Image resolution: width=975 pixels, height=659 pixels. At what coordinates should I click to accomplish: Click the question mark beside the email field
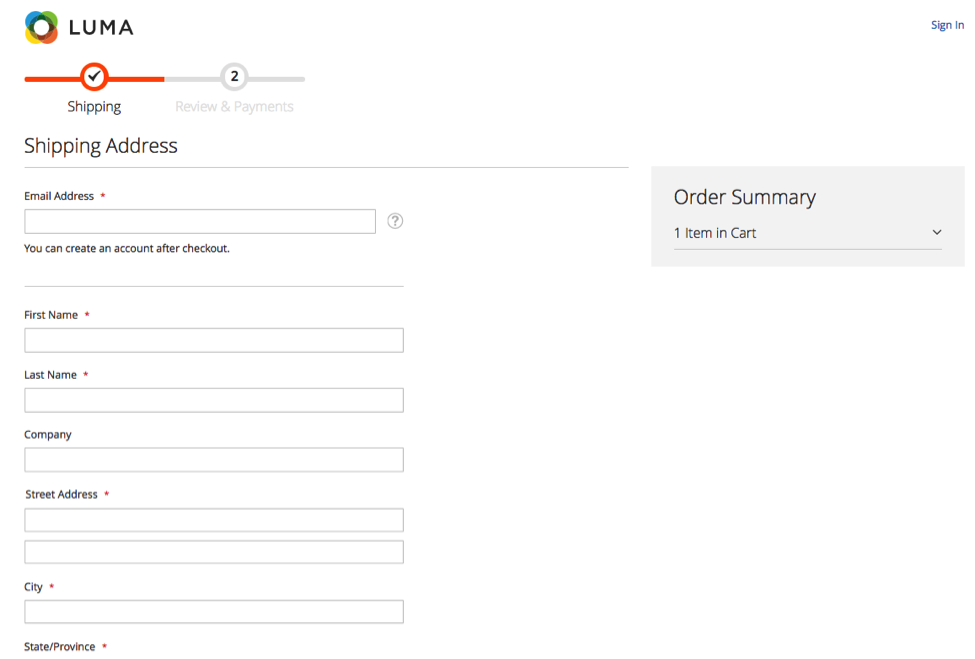pyautogui.click(x=395, y=220)
